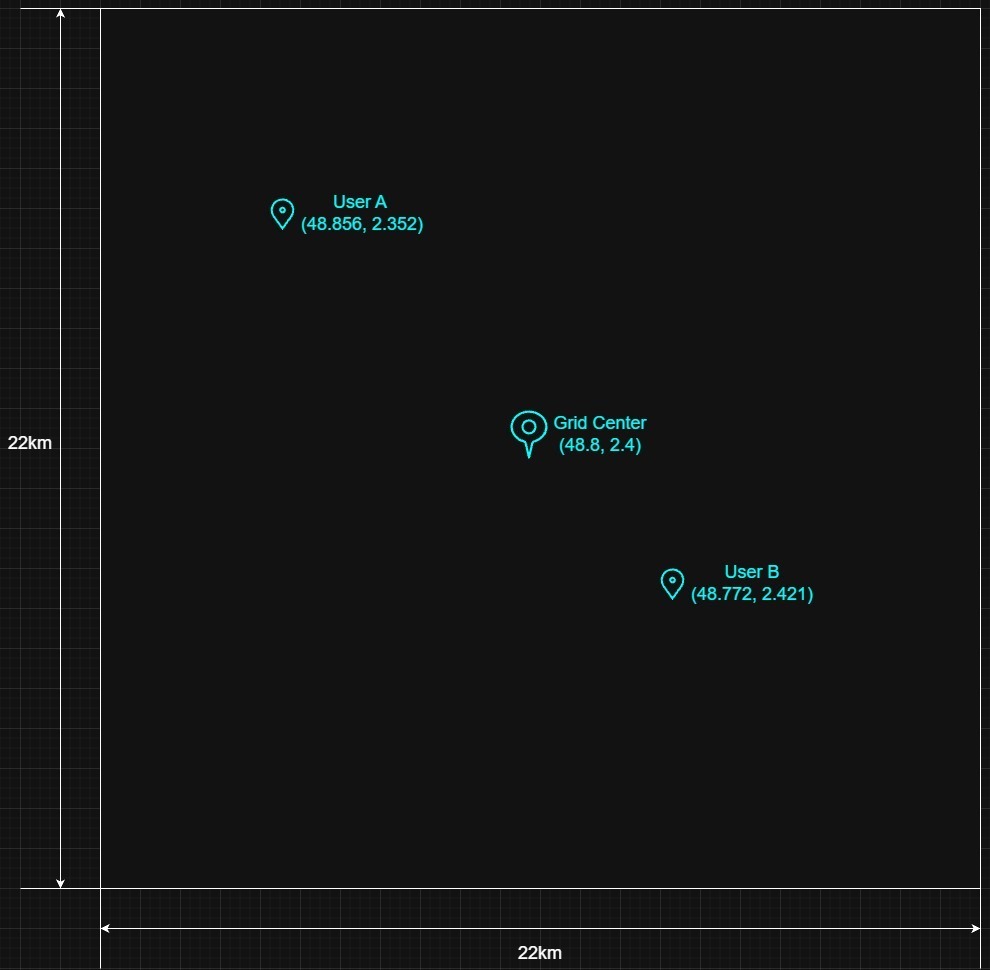Click the horizontal '22km' dimension label at bottom
This screenshot has height=970, width=990.
click(540, 952)
